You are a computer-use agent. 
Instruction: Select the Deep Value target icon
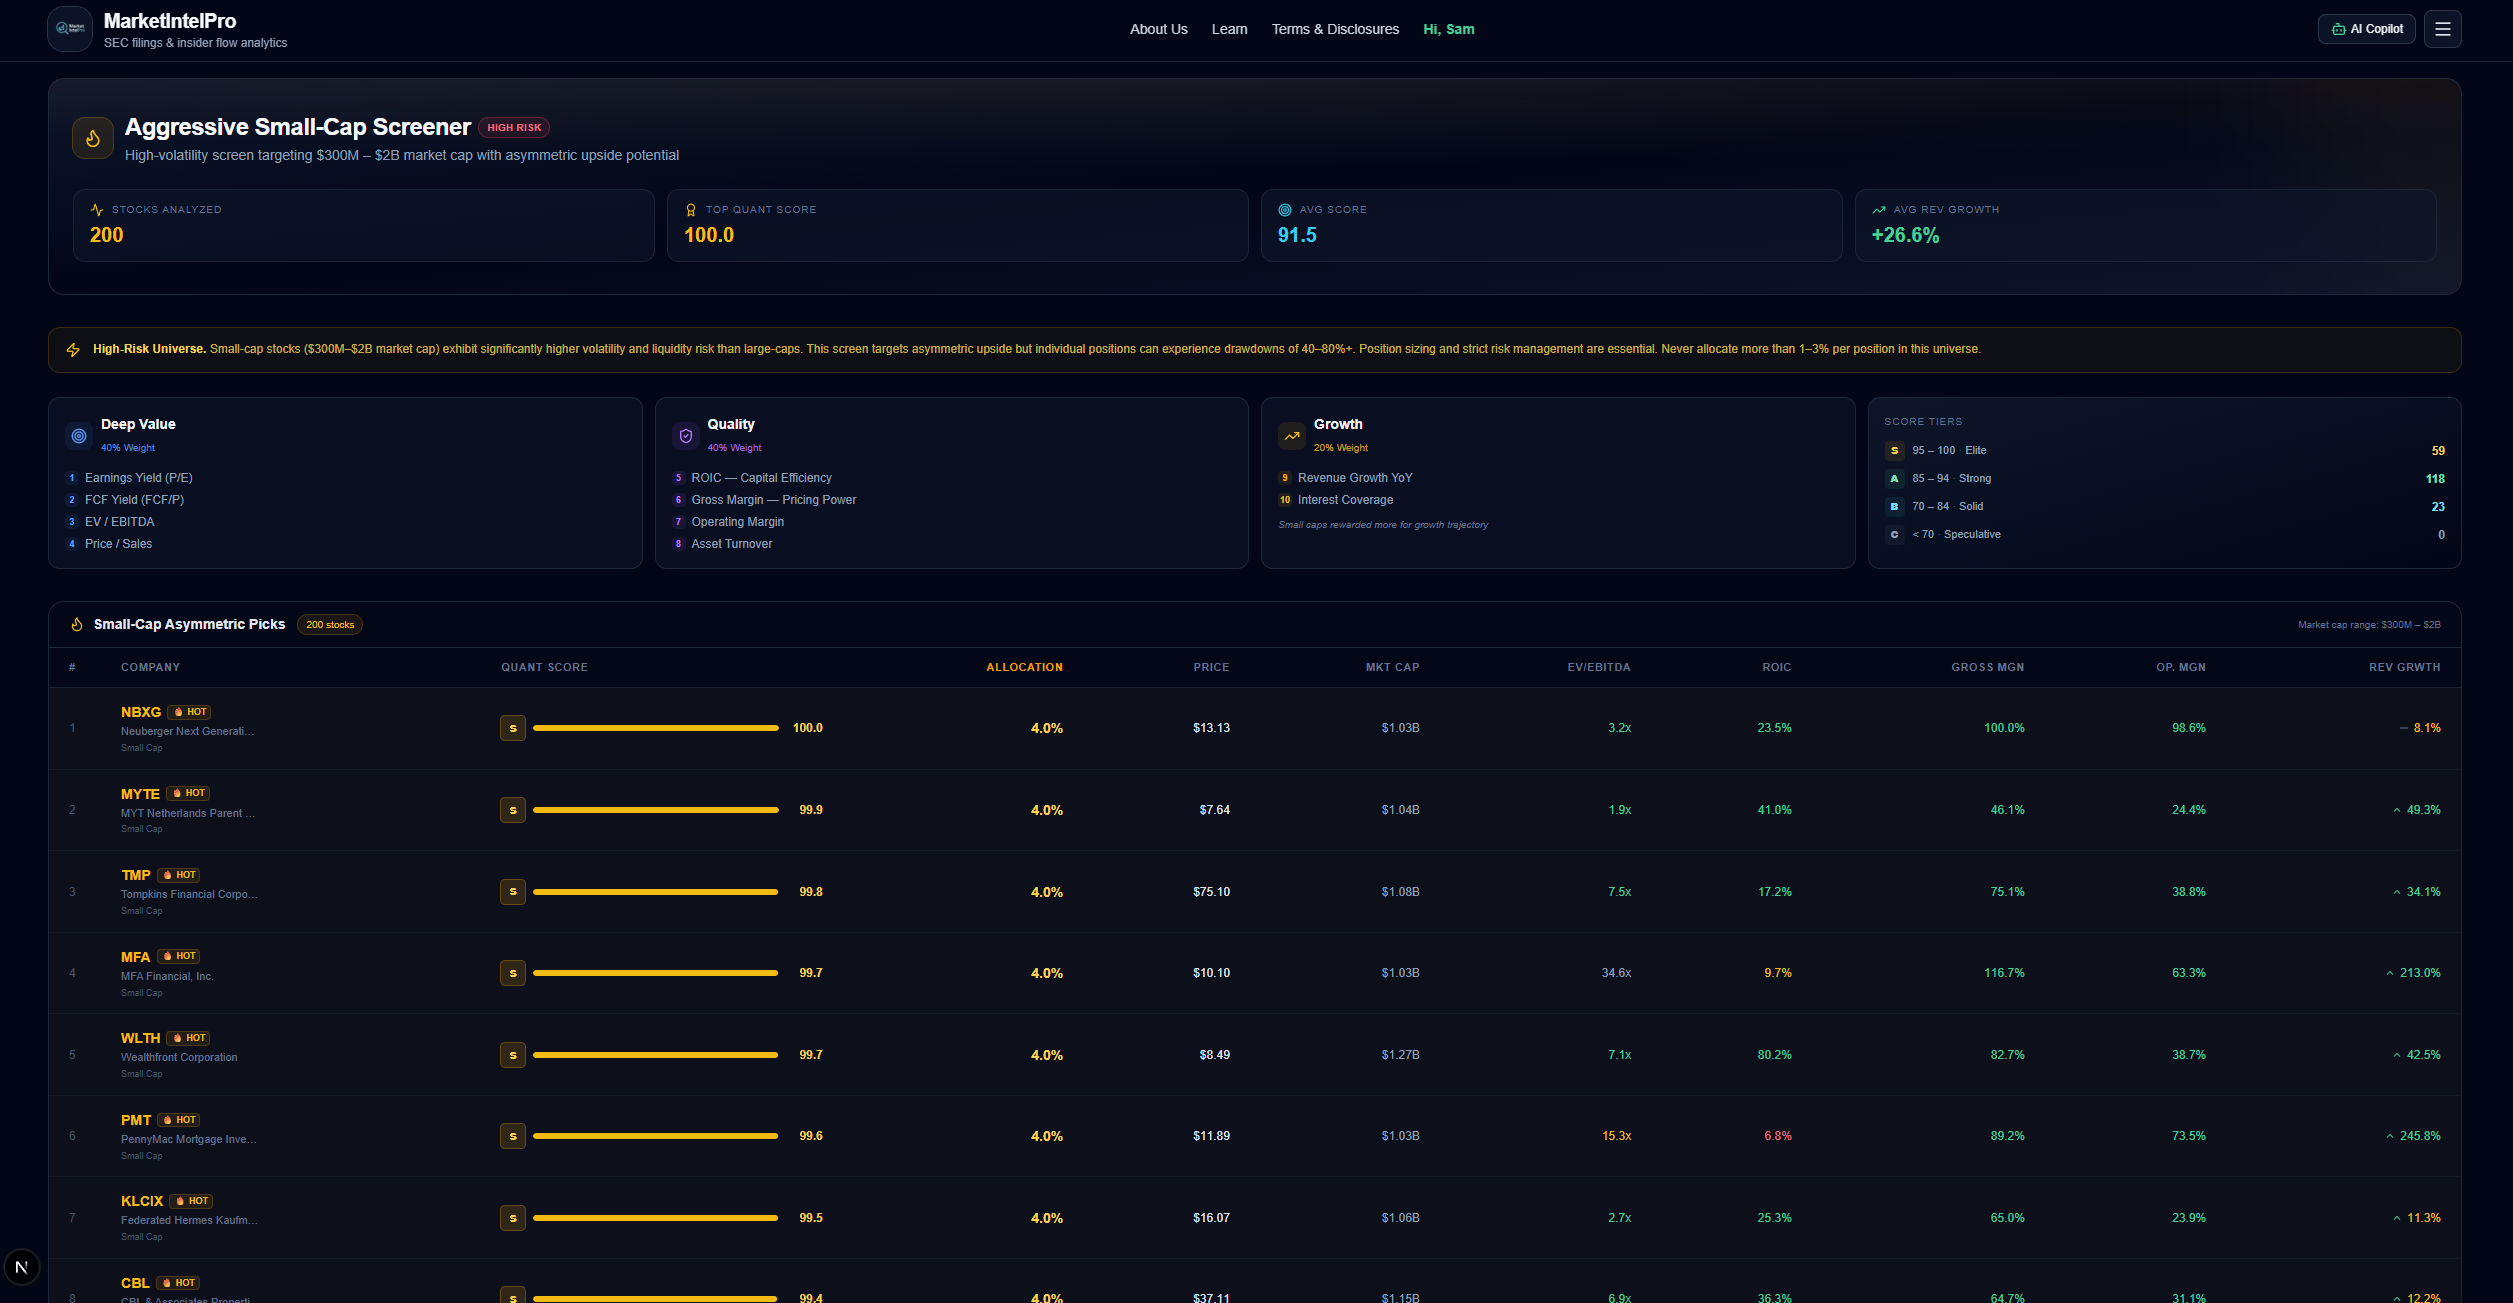pos(78,436)
